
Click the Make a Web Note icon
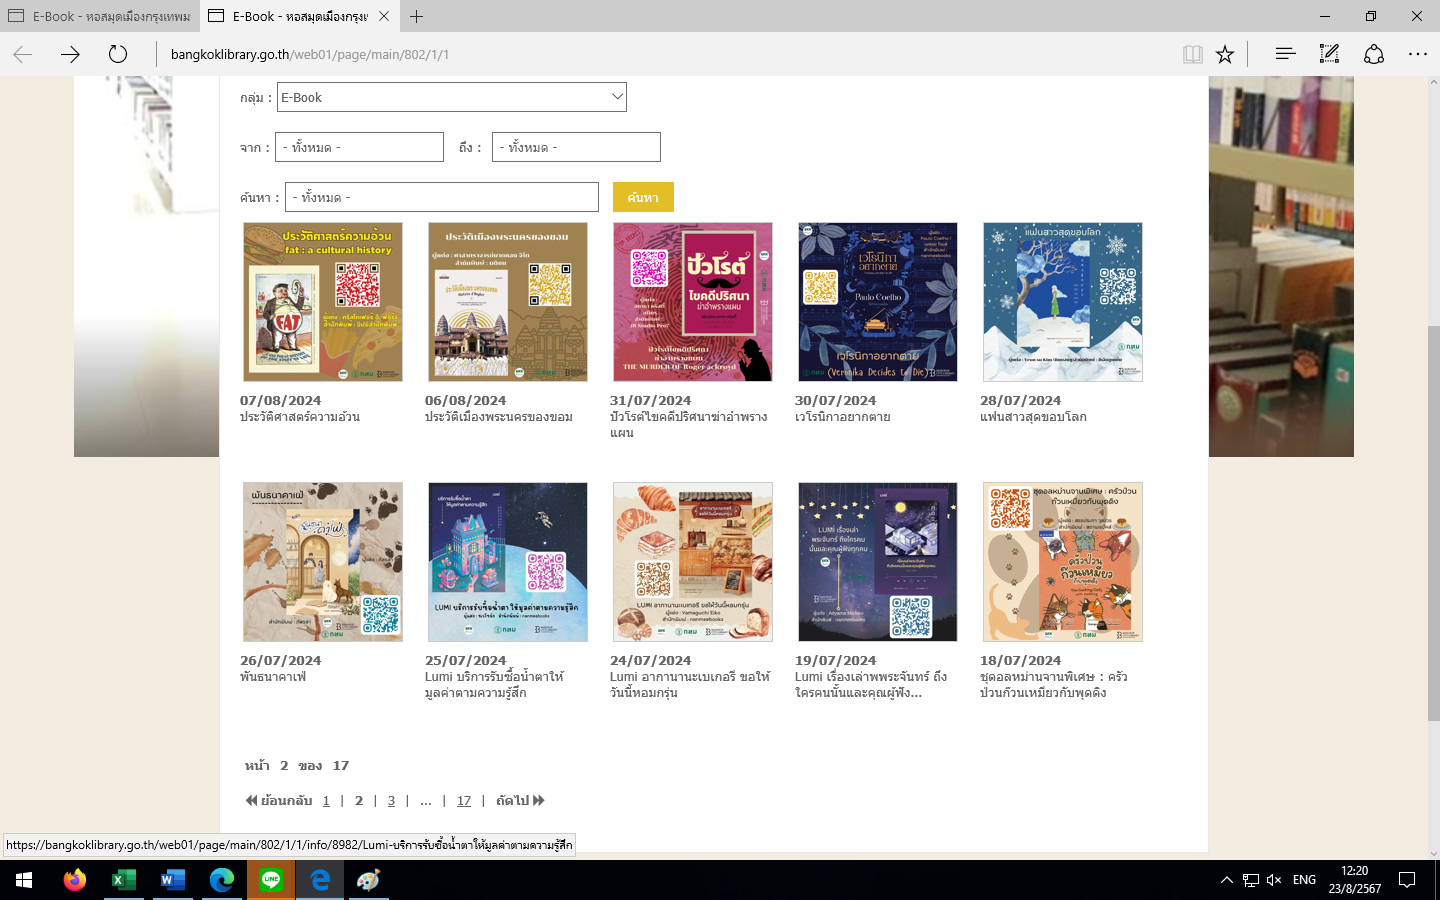[1329, 54]
